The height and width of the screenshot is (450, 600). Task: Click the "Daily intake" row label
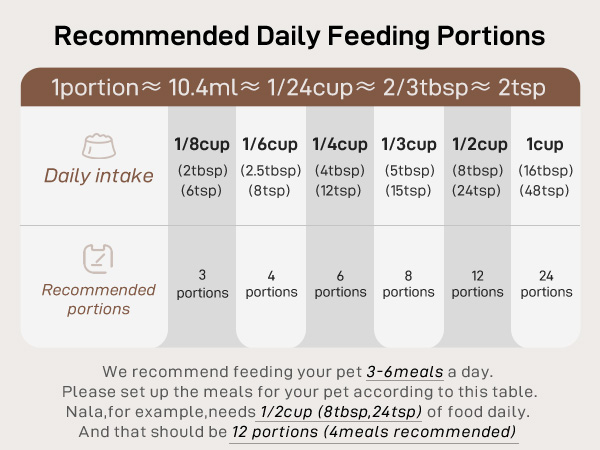click(98, 176)
